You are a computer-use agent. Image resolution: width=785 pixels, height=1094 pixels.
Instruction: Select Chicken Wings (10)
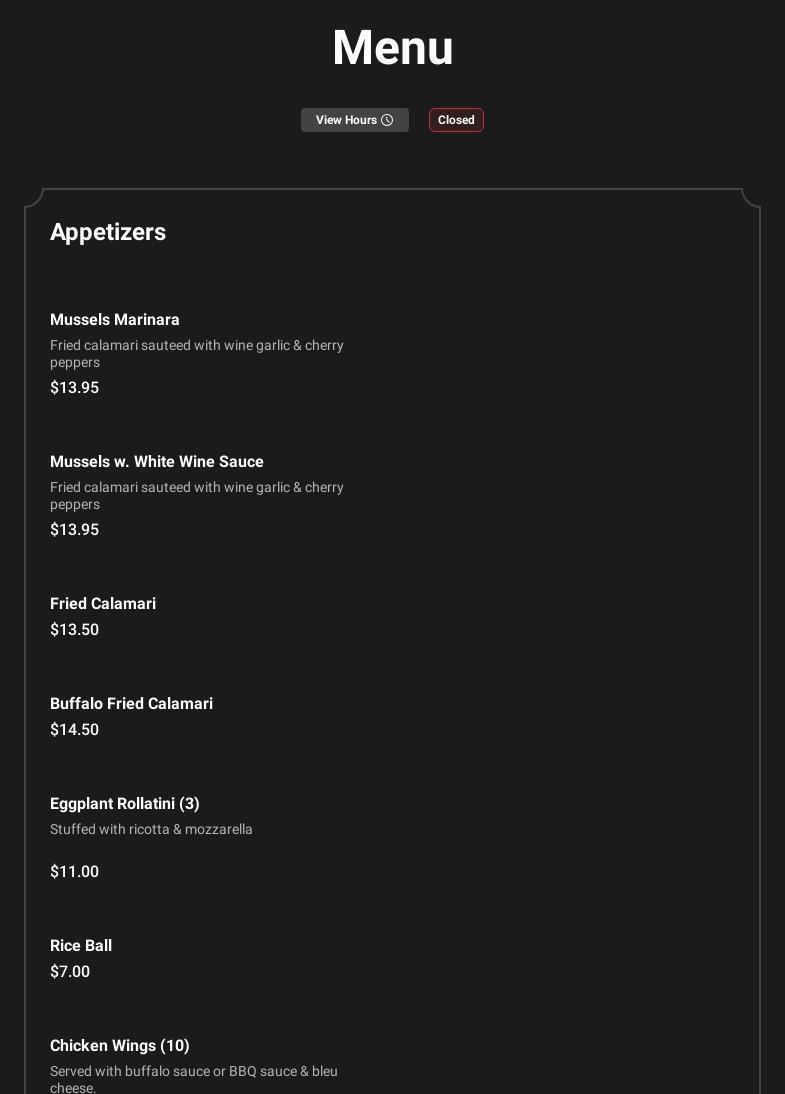pos(120,1046)
